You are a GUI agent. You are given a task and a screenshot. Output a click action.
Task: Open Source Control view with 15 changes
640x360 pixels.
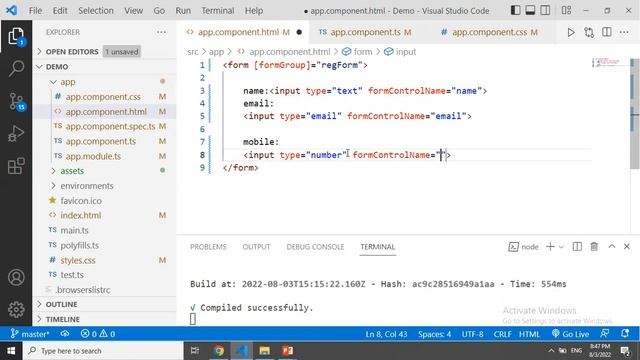pos(17,101)
